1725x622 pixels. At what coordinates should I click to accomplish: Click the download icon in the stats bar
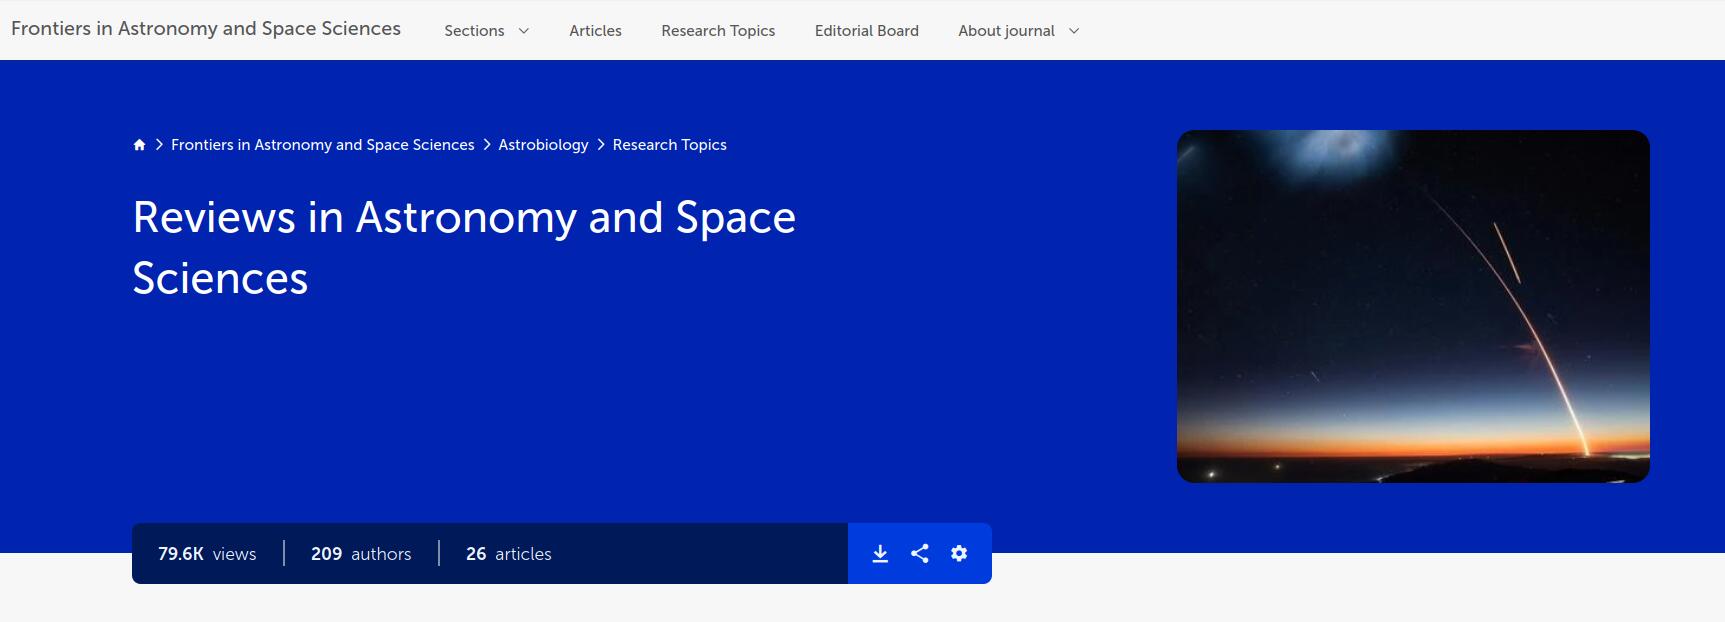(880, 553)
